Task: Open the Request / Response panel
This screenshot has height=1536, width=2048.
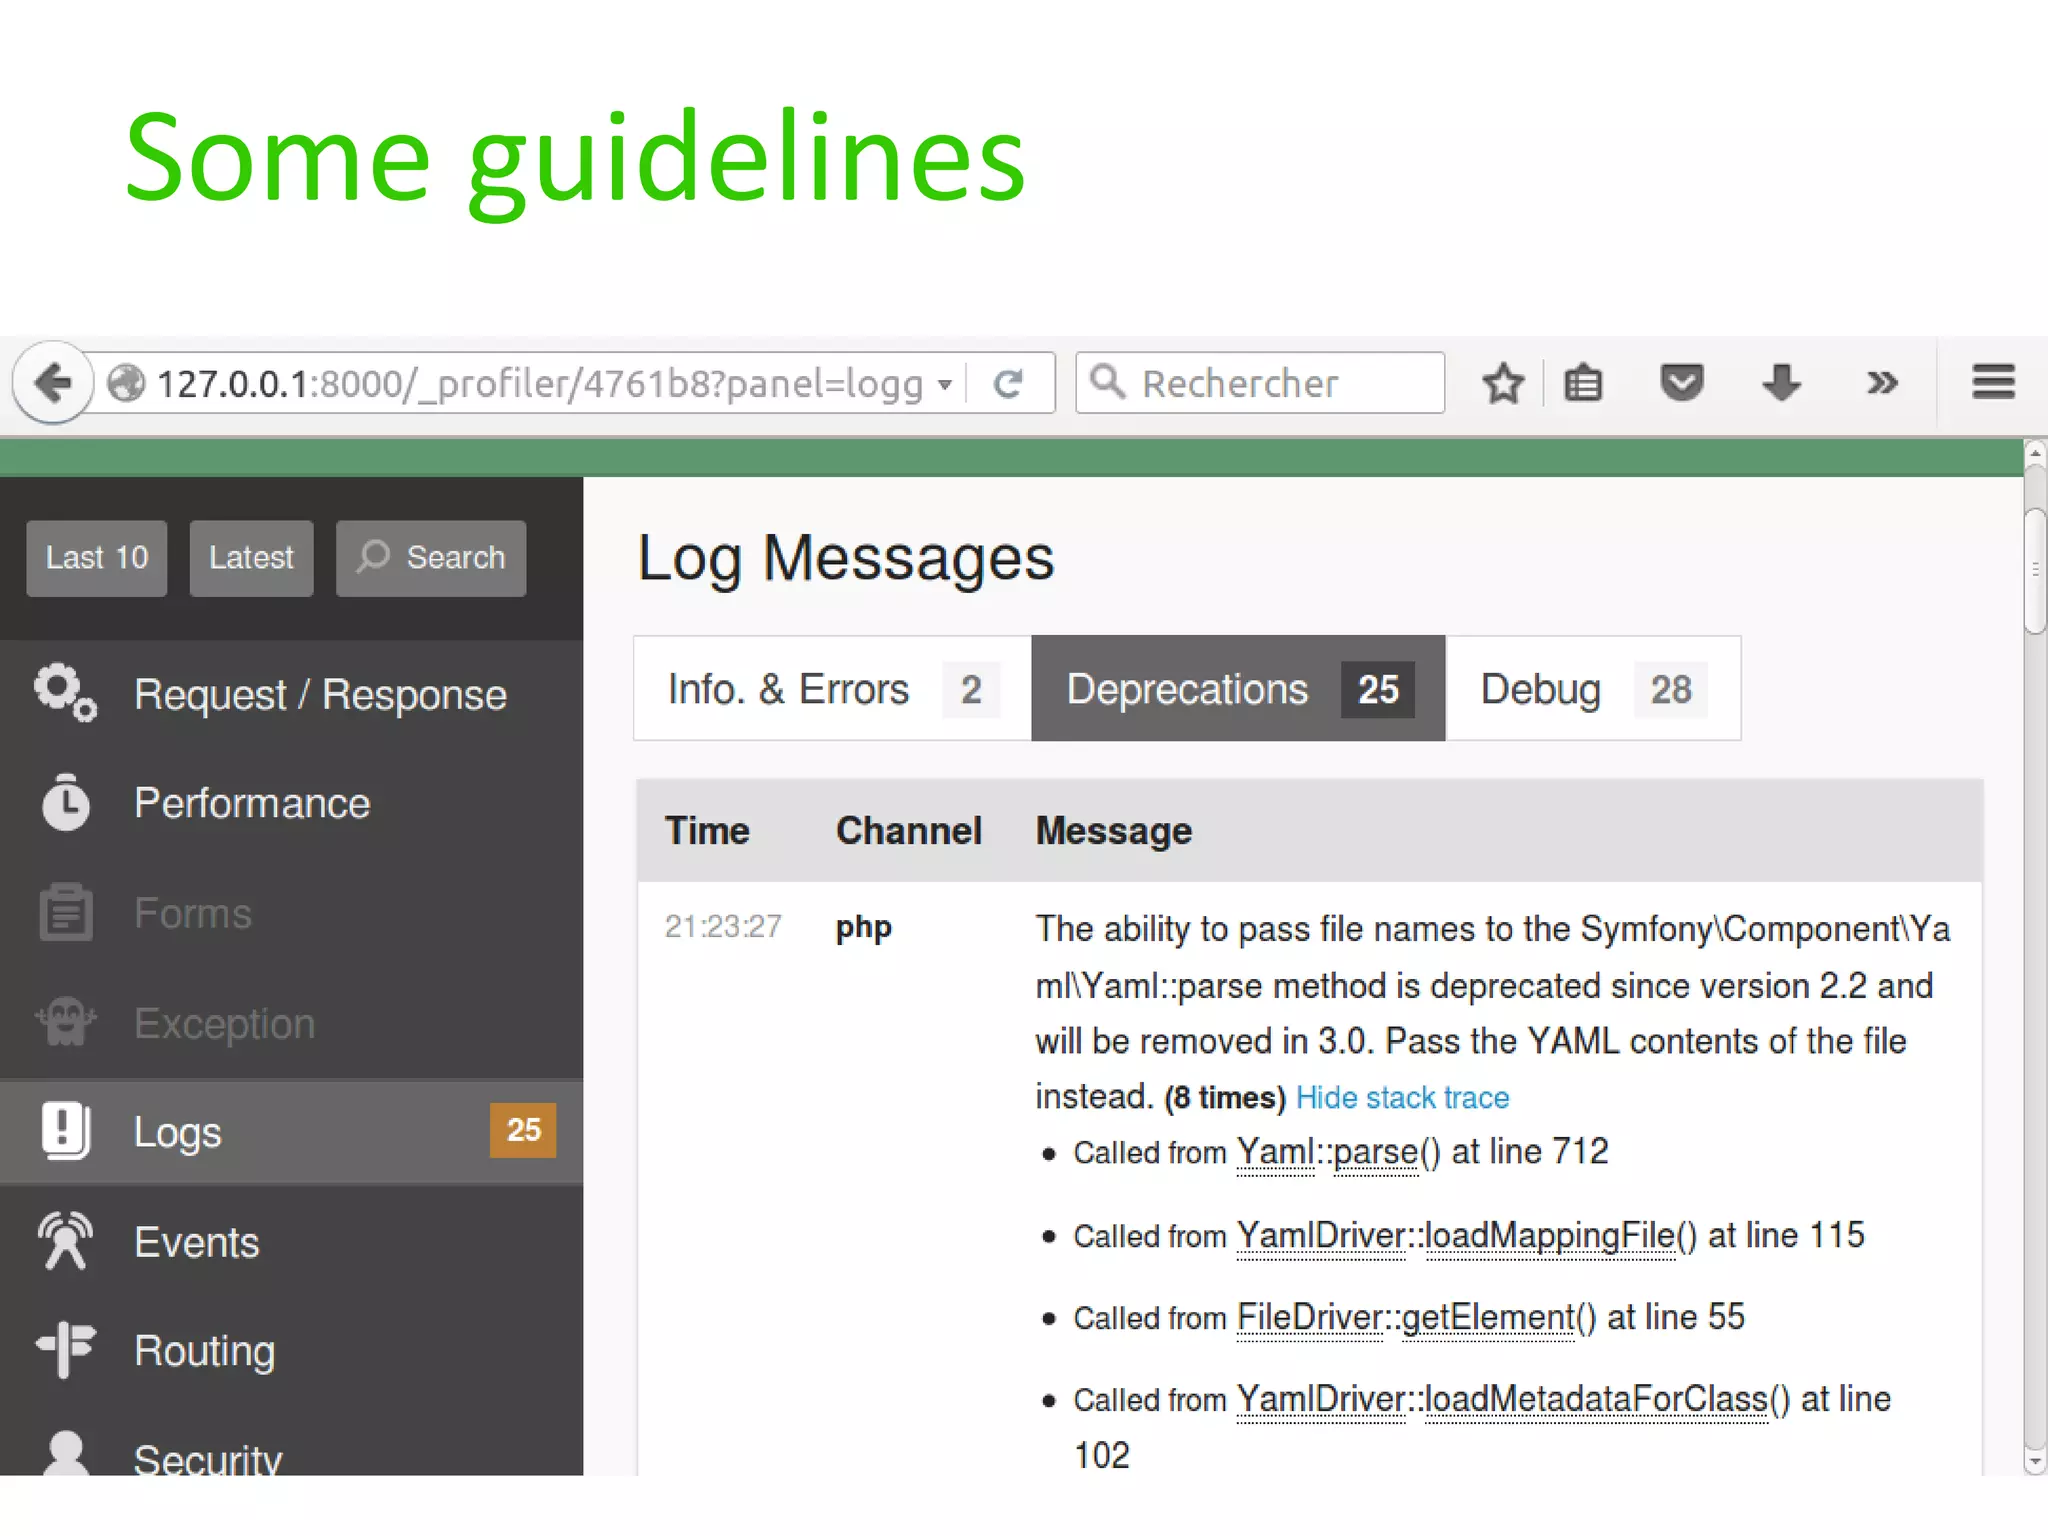Action: pos(291,694)
